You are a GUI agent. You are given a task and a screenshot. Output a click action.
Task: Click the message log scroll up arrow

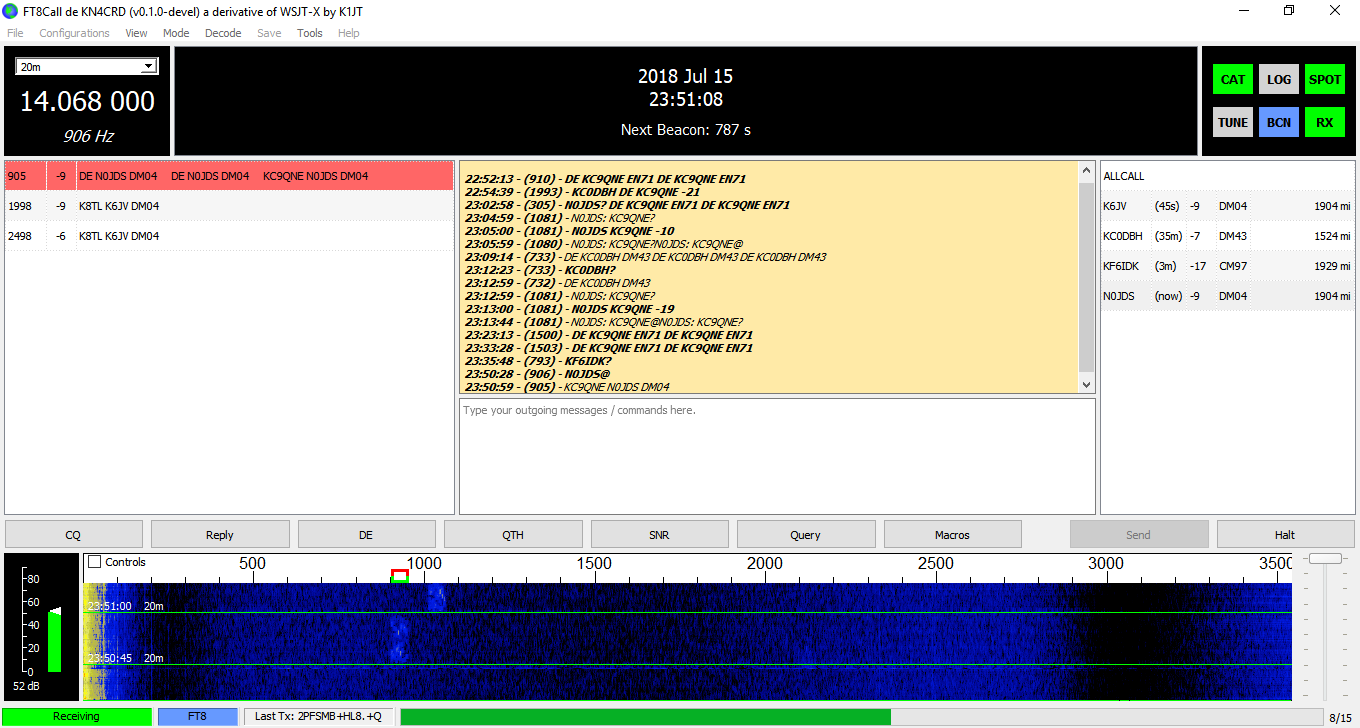coord(1087,171)
